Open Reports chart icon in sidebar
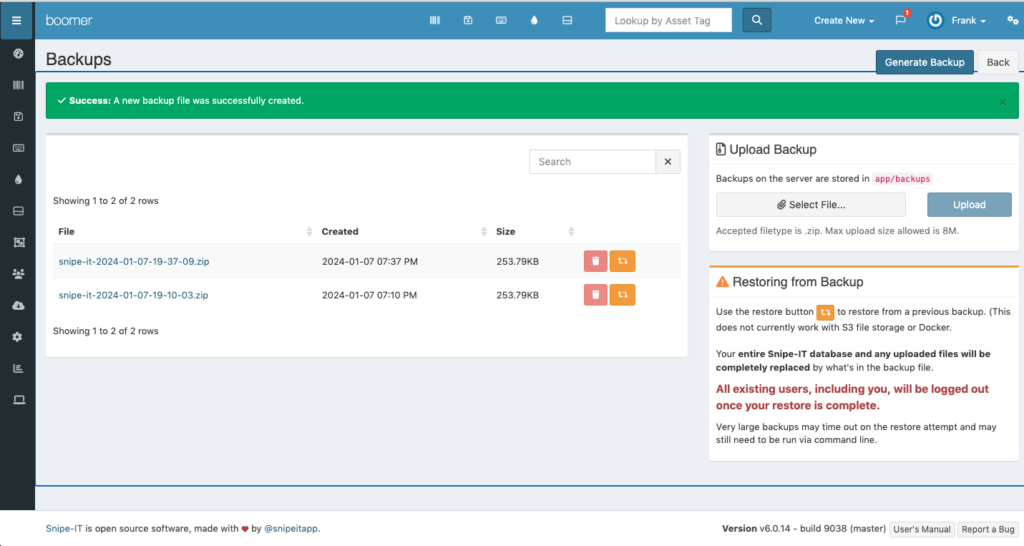 (18, 368)
